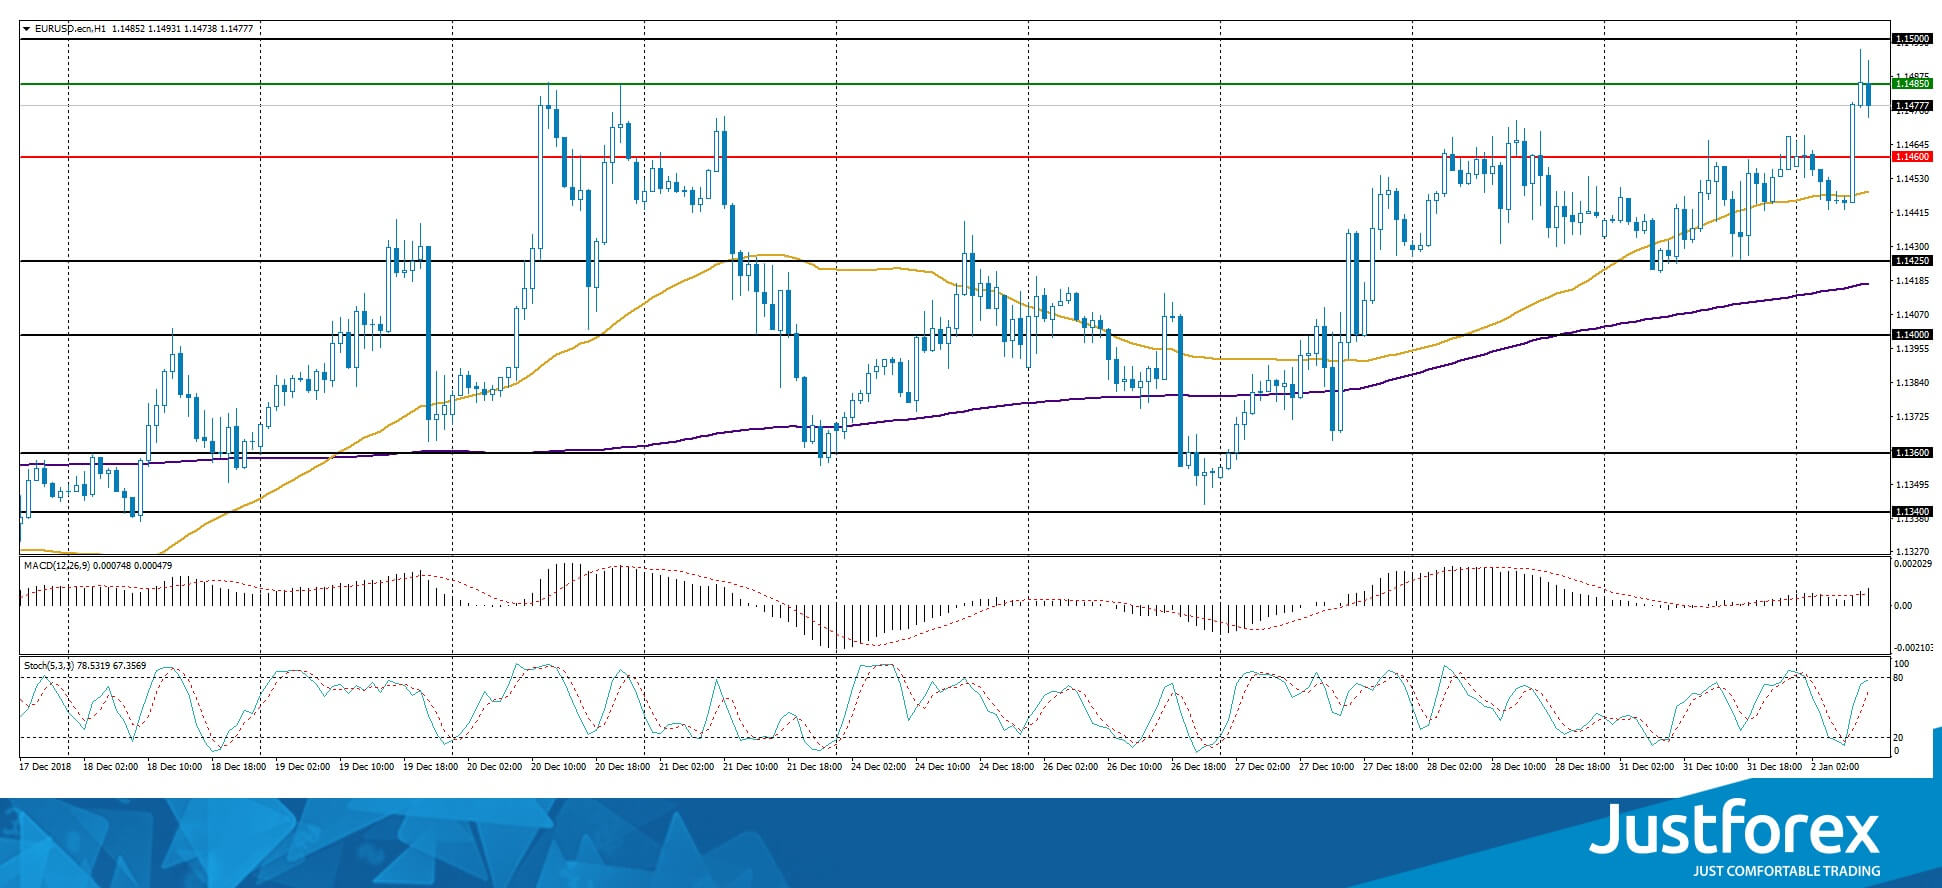
Task: Click the 1.13270 price scale value
Action: pyautogui.click(x=1913, y=551)
